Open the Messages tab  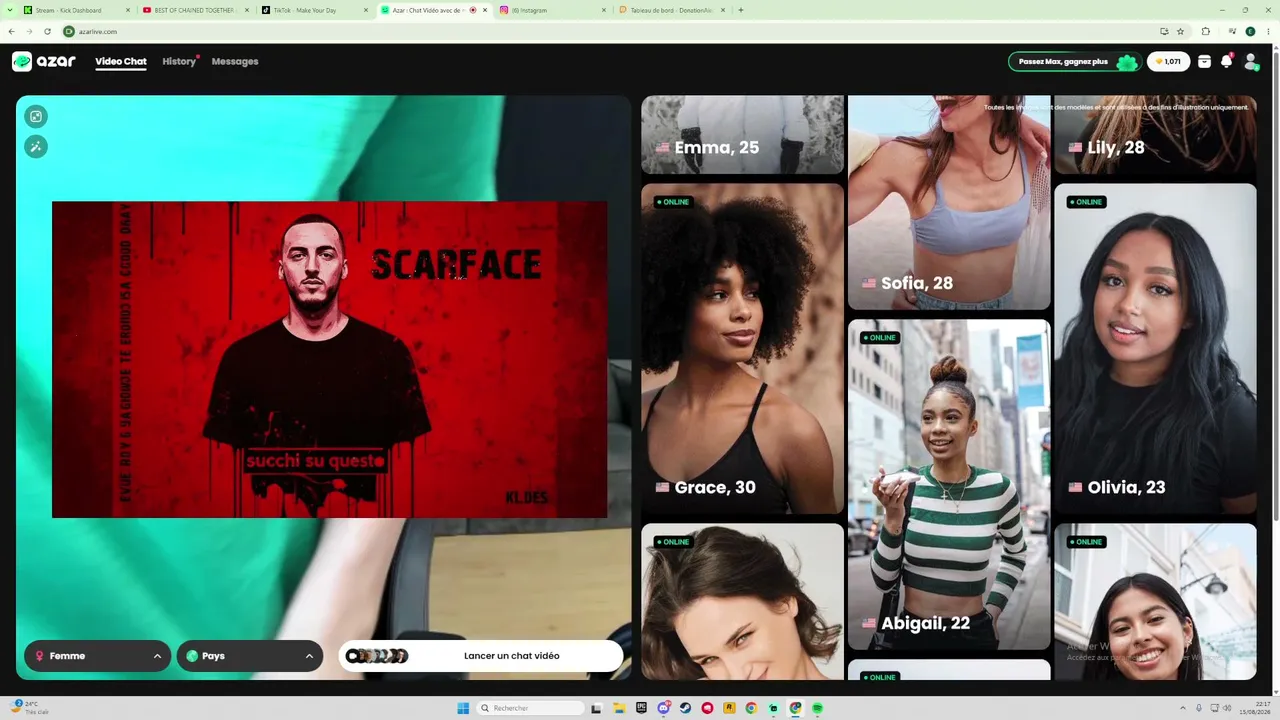pos(235,62)
